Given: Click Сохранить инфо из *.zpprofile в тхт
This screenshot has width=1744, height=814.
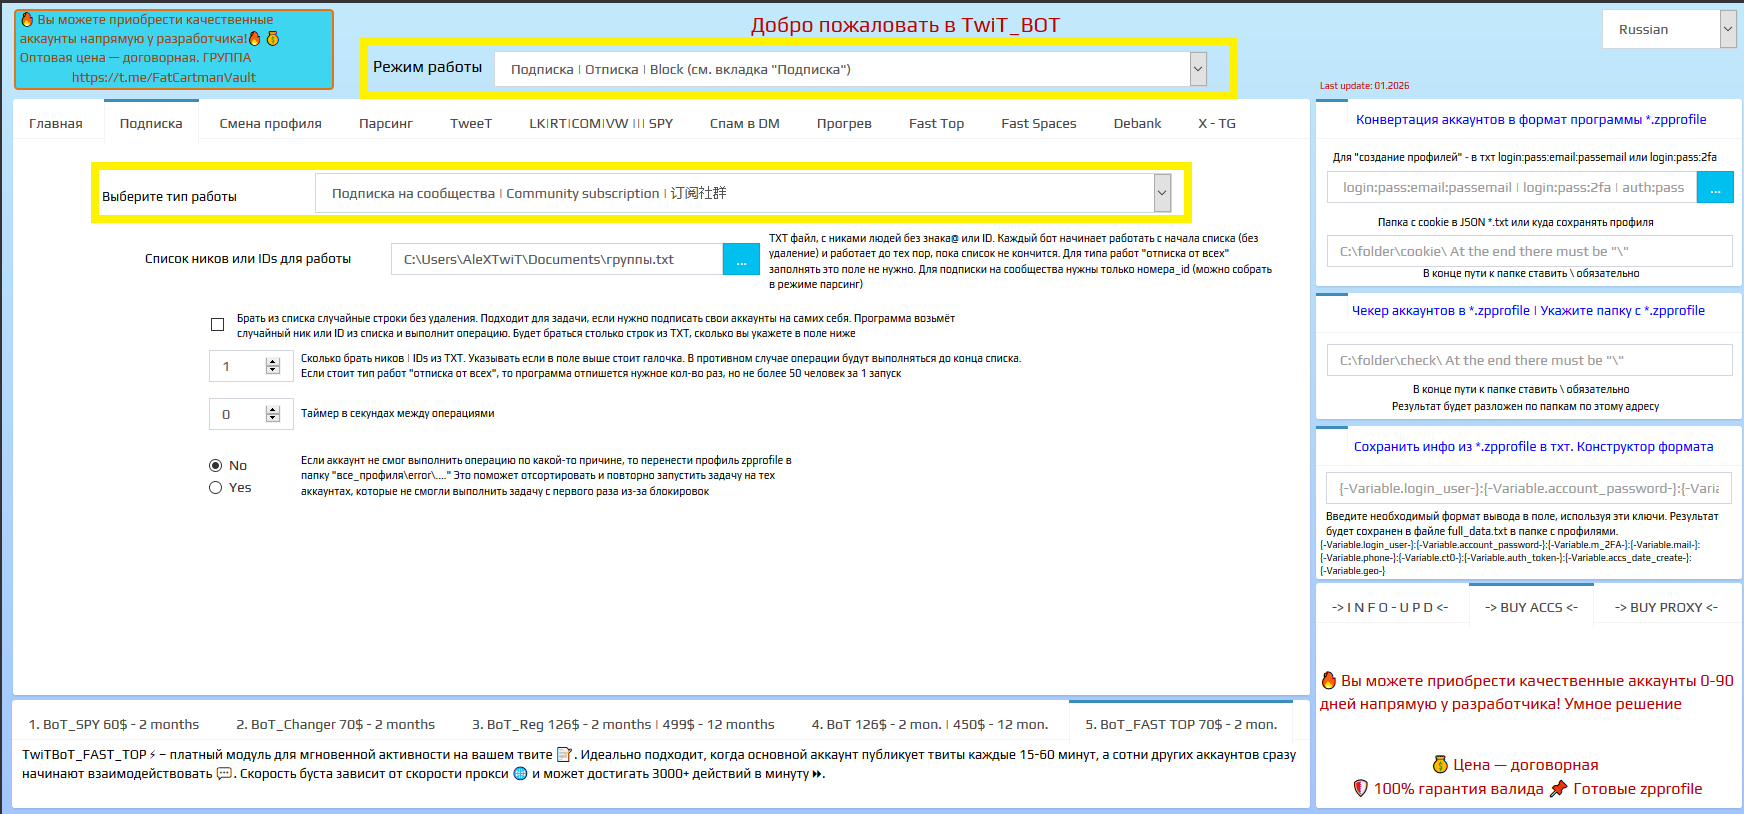Looking at the screenshot, I should pyautogui.click(x=1533, y=447).
